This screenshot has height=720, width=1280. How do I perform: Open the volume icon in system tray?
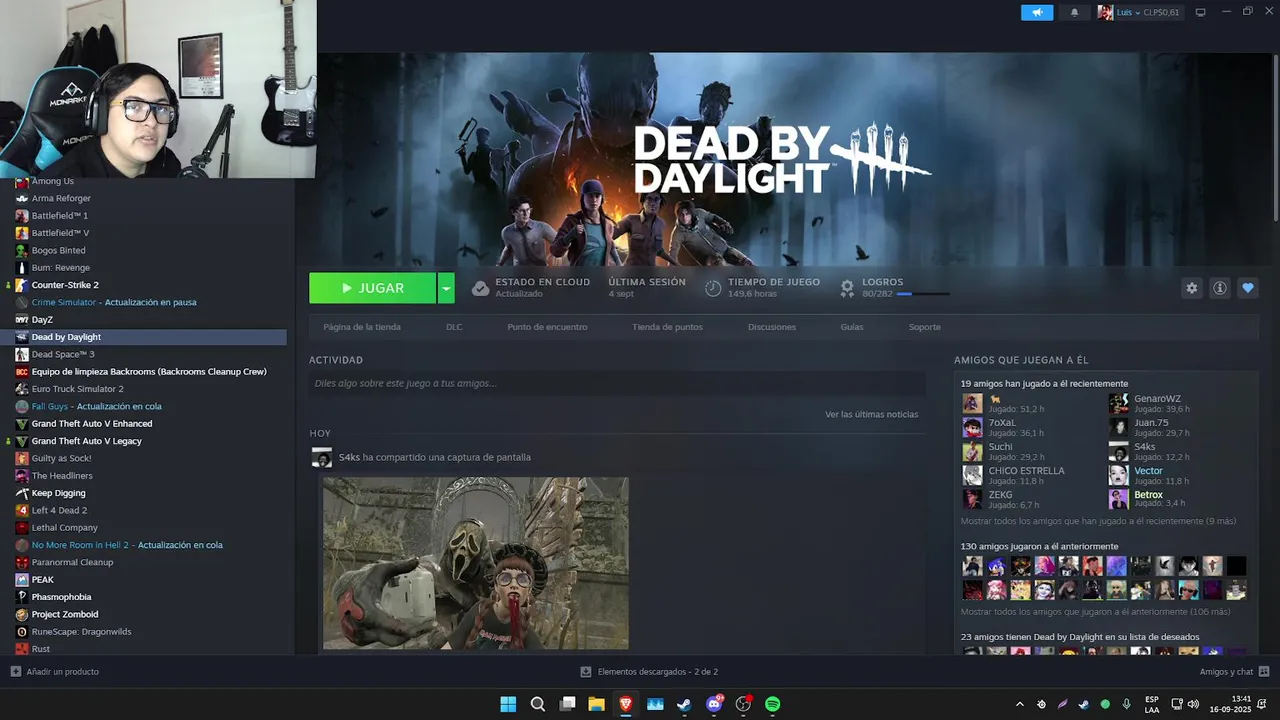(x=1194, y=704)
